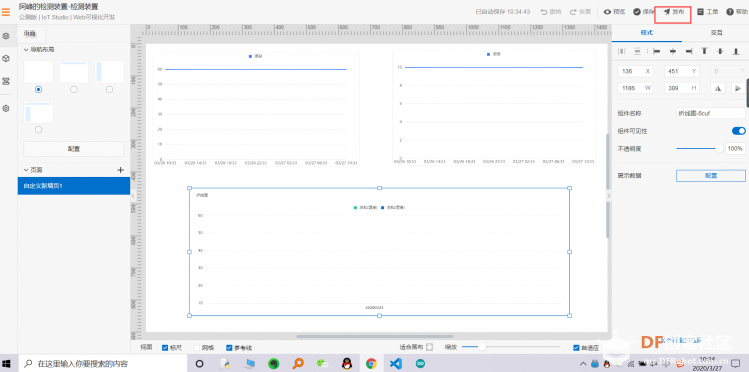Align selected component to the left
749x372 pixels.
[657, 51]
